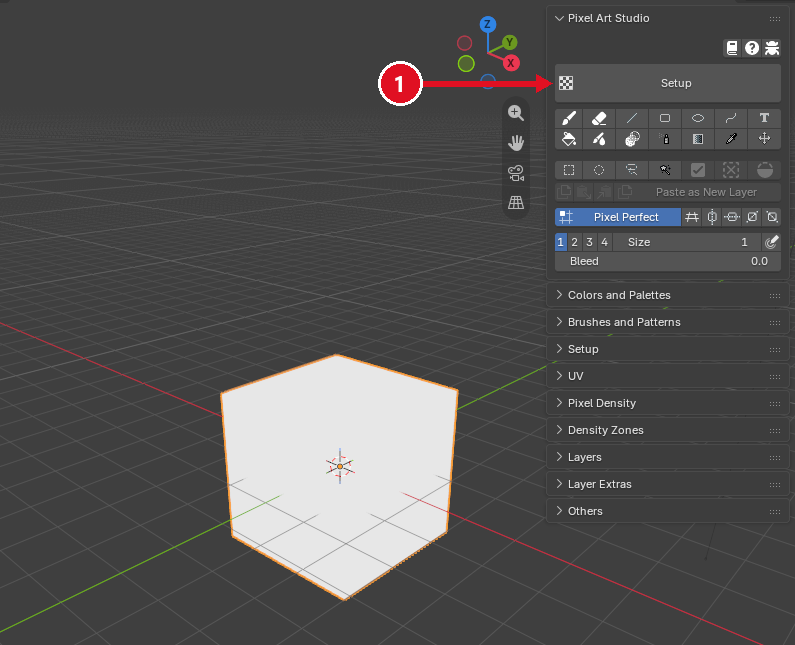Click the Z axis on the gizmo
The height and width of the screenshot is (645, 795).
tap(488, 24)
